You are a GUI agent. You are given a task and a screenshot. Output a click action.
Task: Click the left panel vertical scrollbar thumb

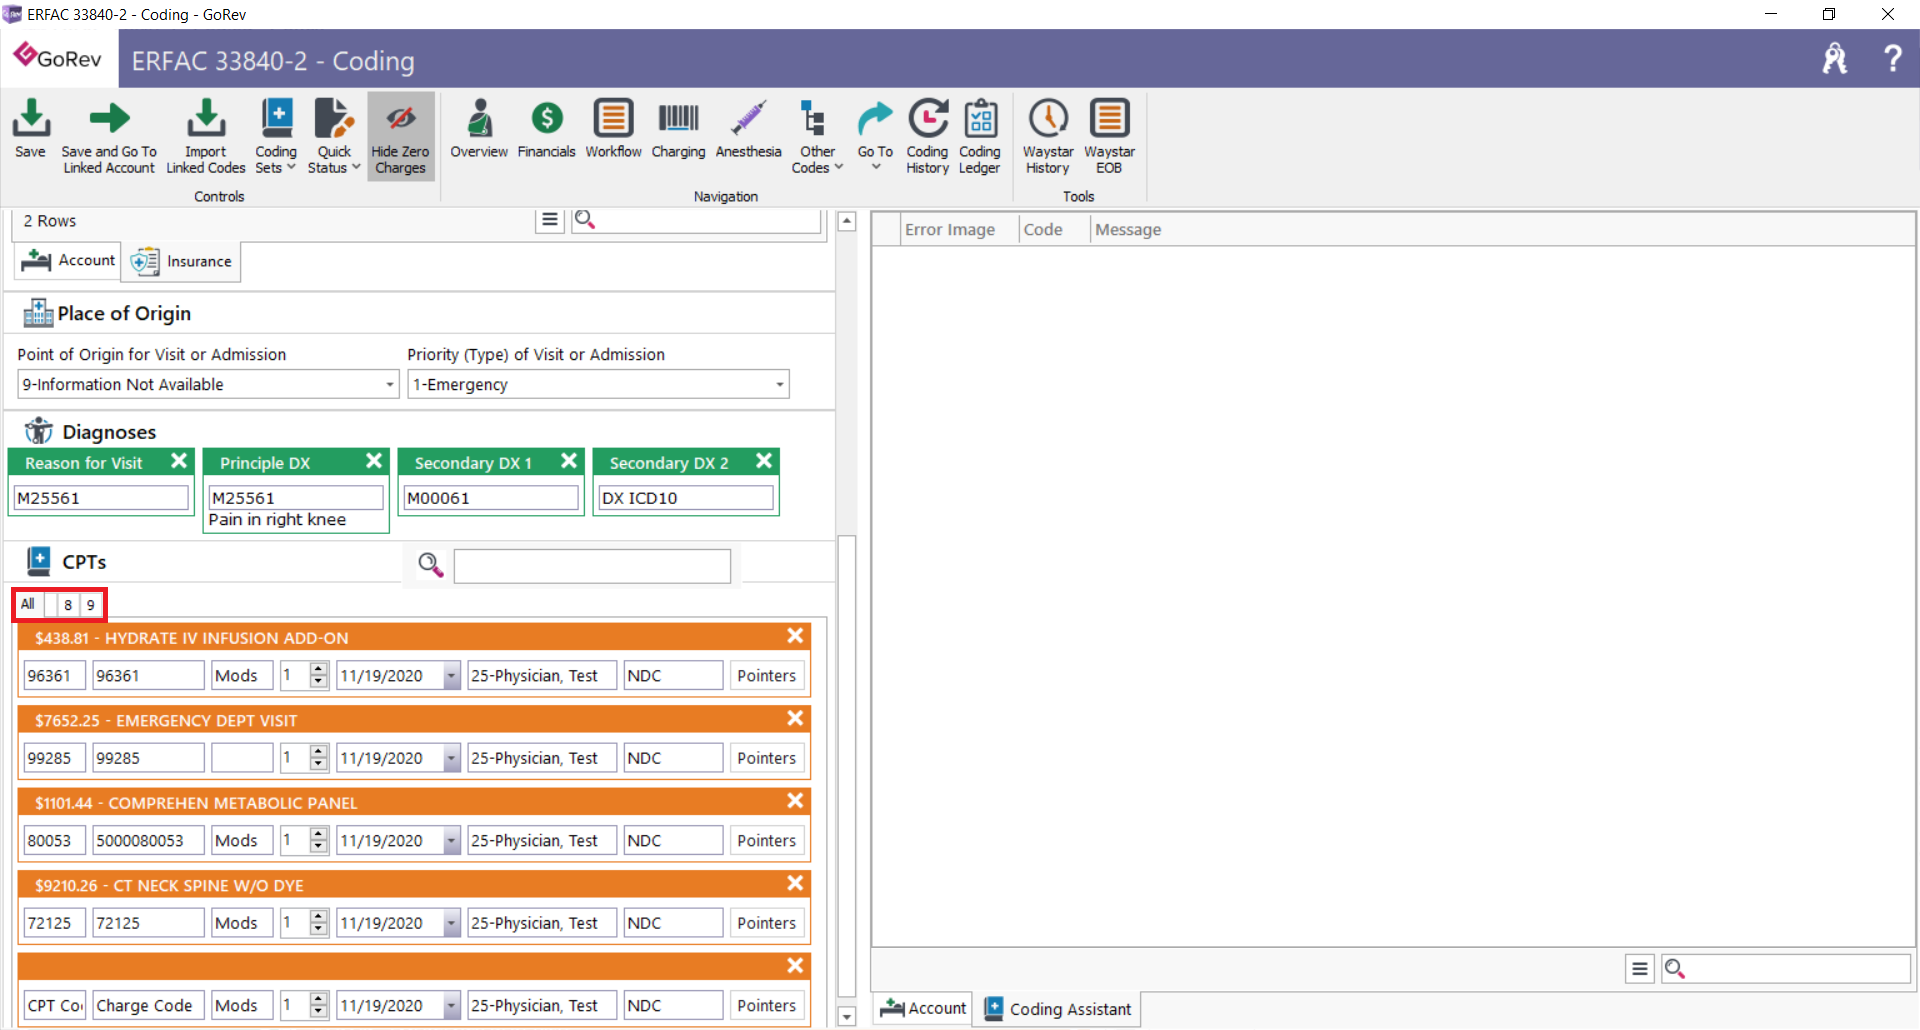[x=847, y=765]
